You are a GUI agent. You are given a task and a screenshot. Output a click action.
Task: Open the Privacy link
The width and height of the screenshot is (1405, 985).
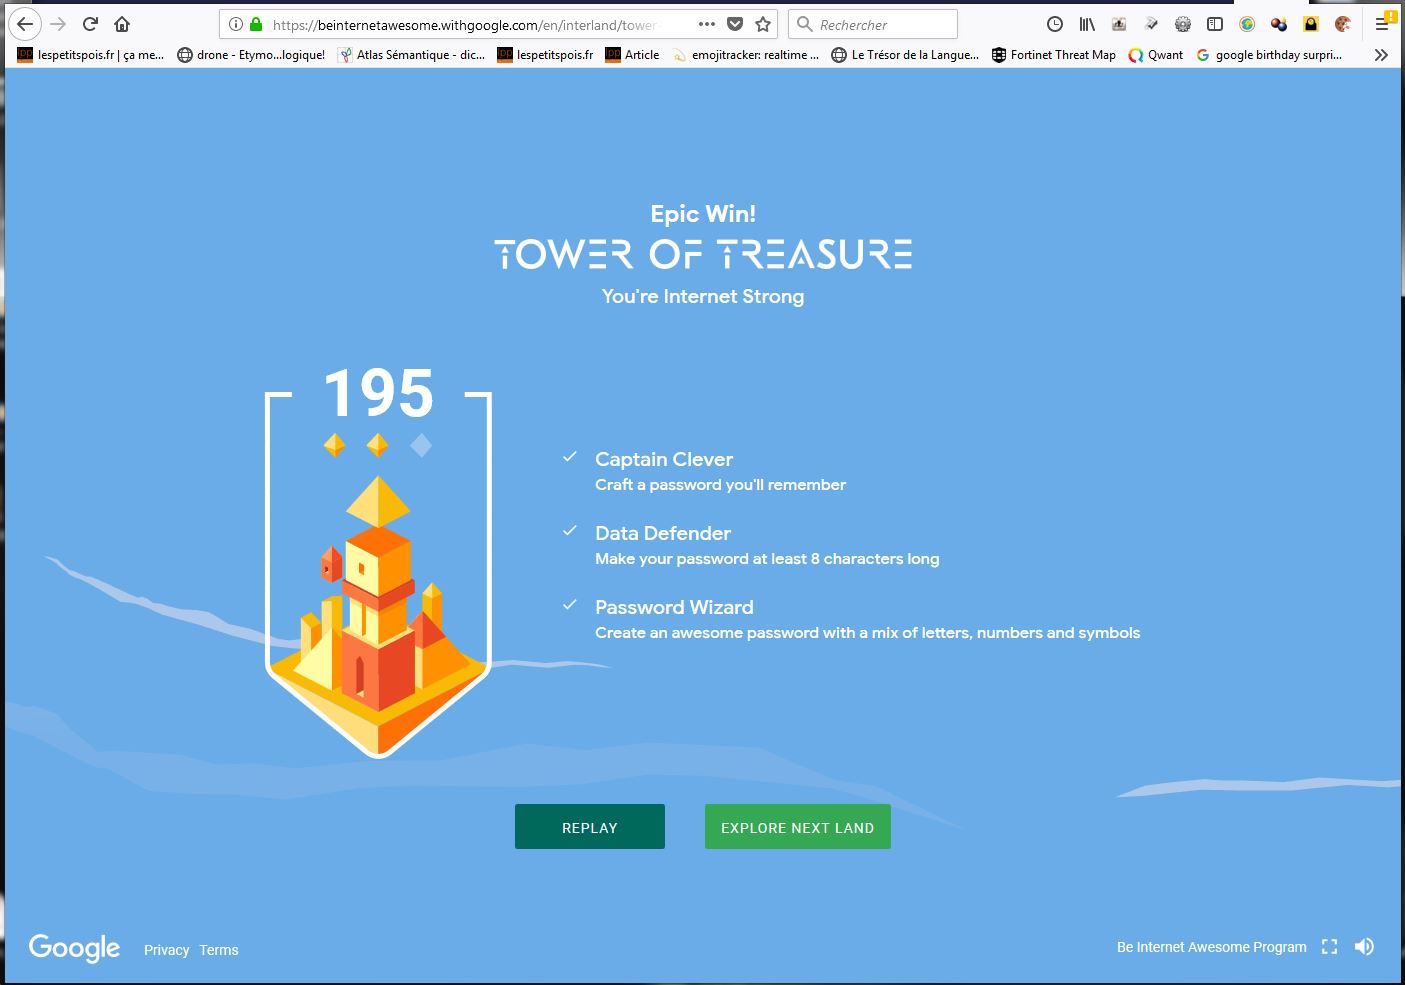click(166, 950)
